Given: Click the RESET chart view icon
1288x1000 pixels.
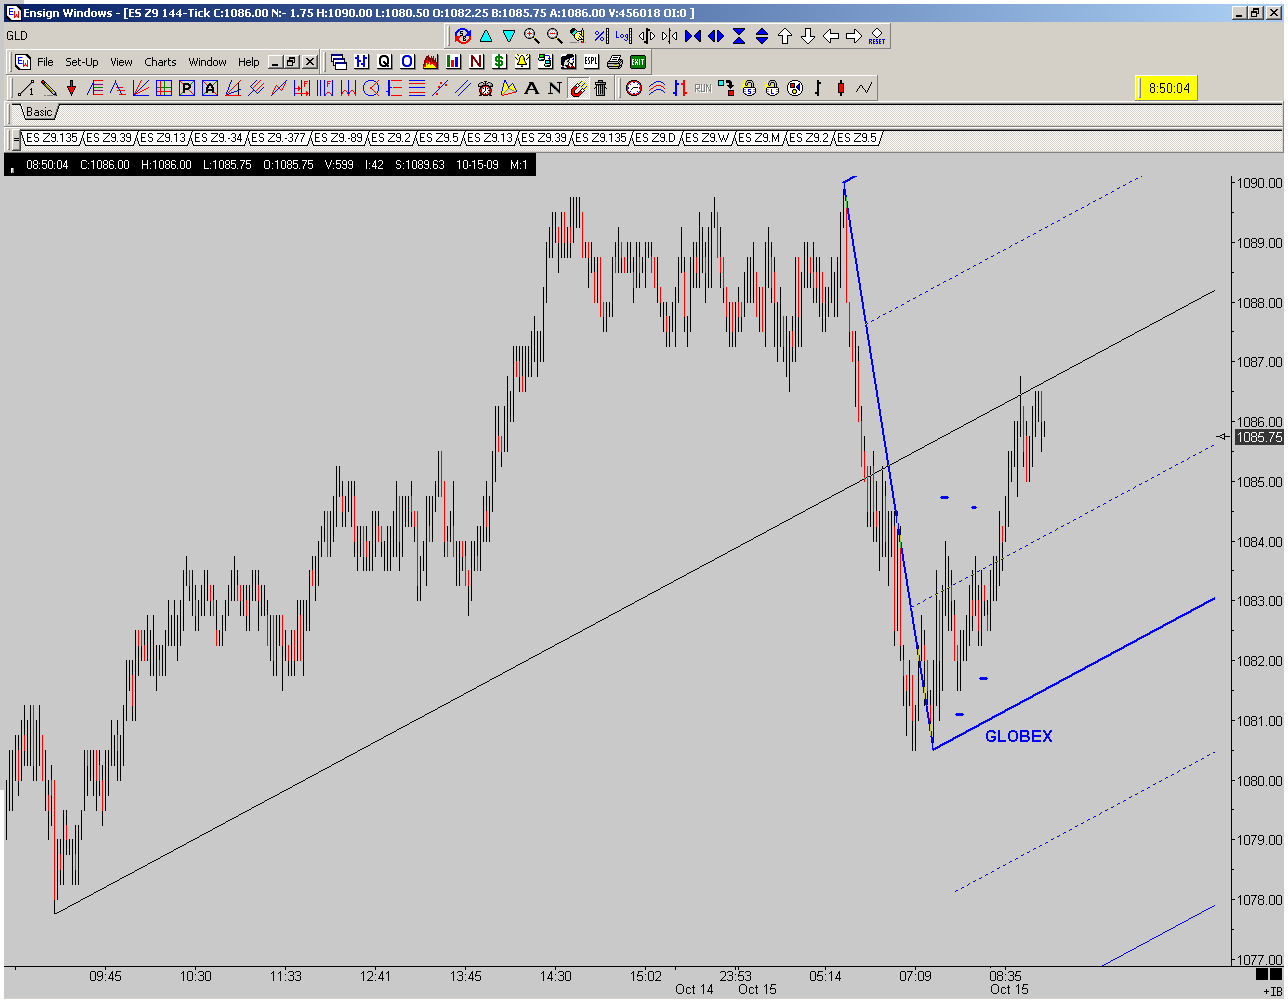Looking at the screenshot, I should [x=877, y=36].
